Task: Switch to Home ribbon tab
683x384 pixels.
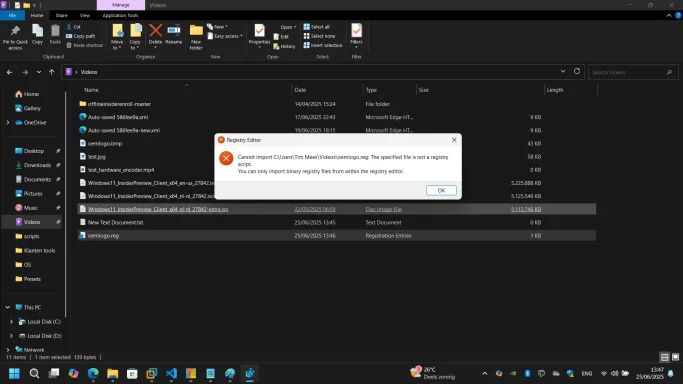Action: point(37,15)
